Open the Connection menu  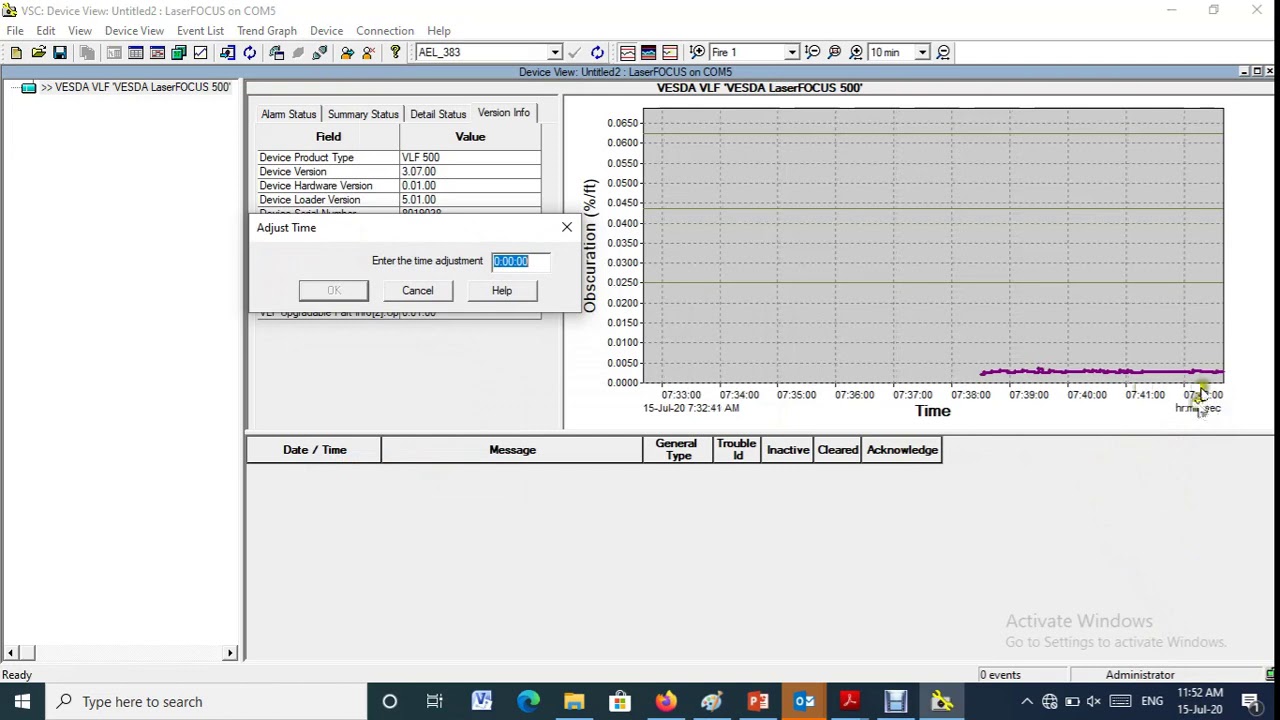(385, 31)
